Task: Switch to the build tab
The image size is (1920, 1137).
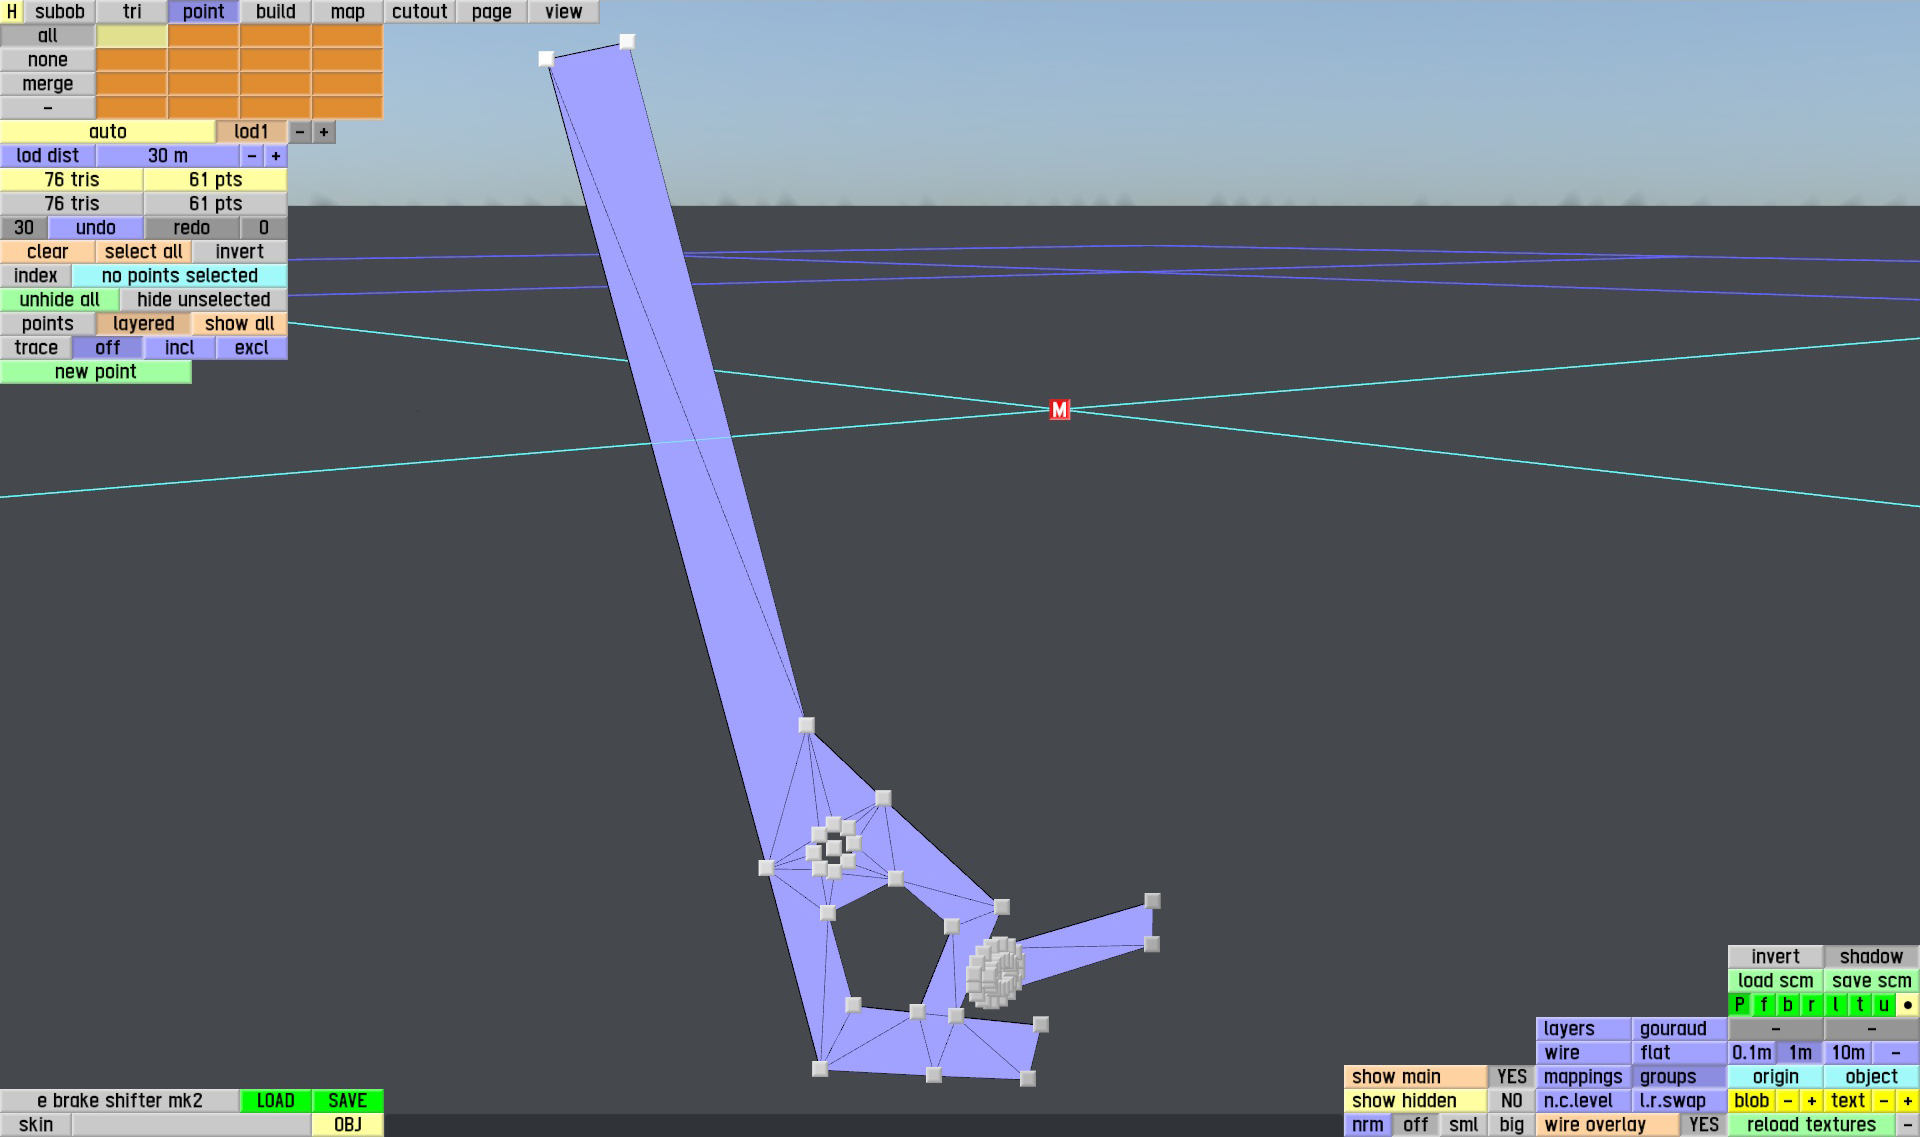Action: (x=275, y=12)
